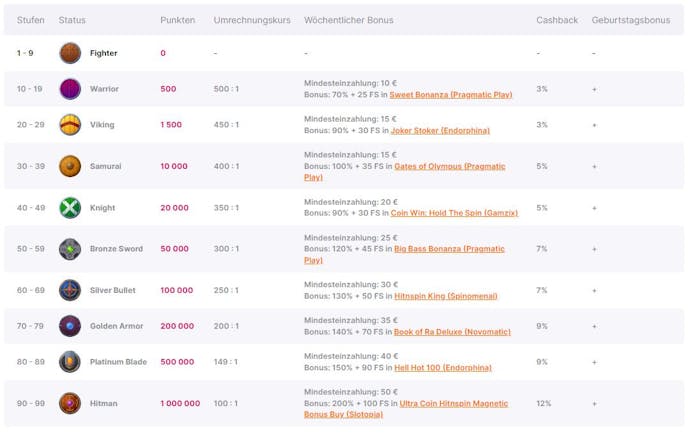Click the Fighter status badge icon
700x433 pixels.
(70, 53)
